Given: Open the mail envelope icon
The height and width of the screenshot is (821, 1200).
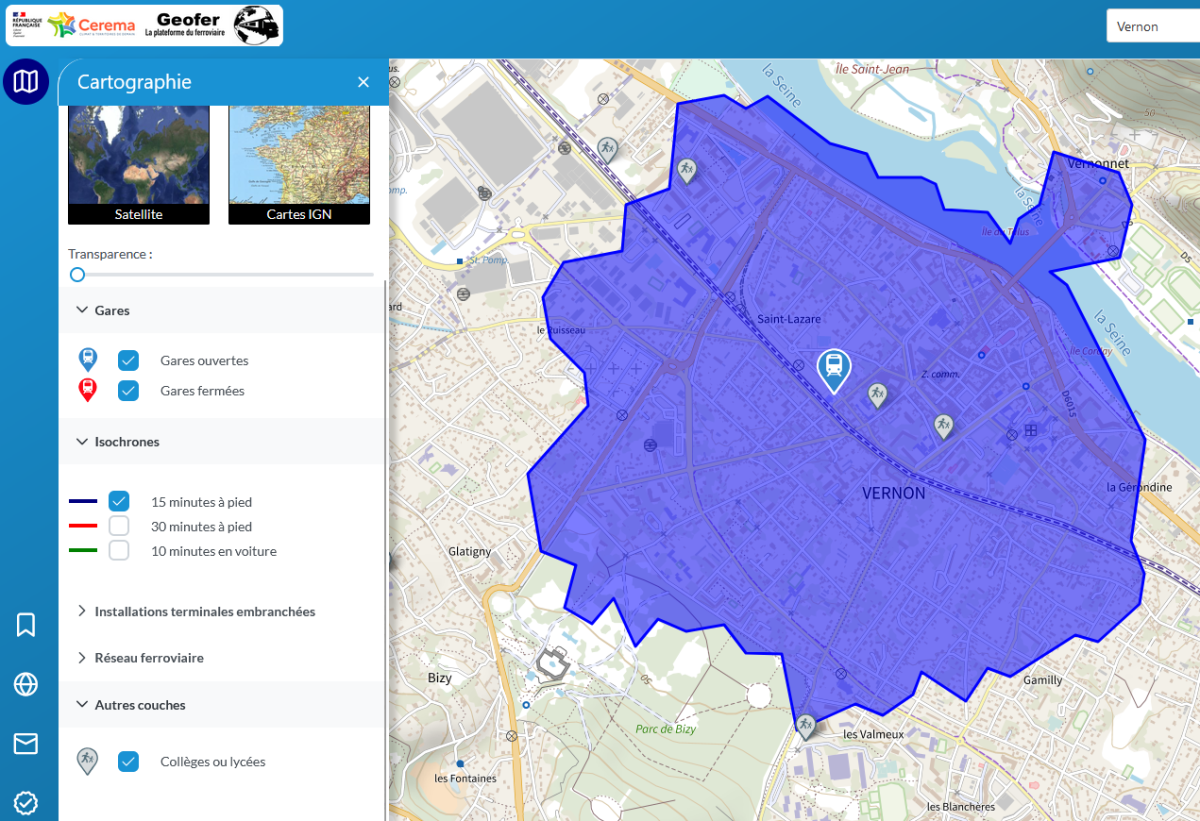Looking at the screenshot, I should coord(26,743).
